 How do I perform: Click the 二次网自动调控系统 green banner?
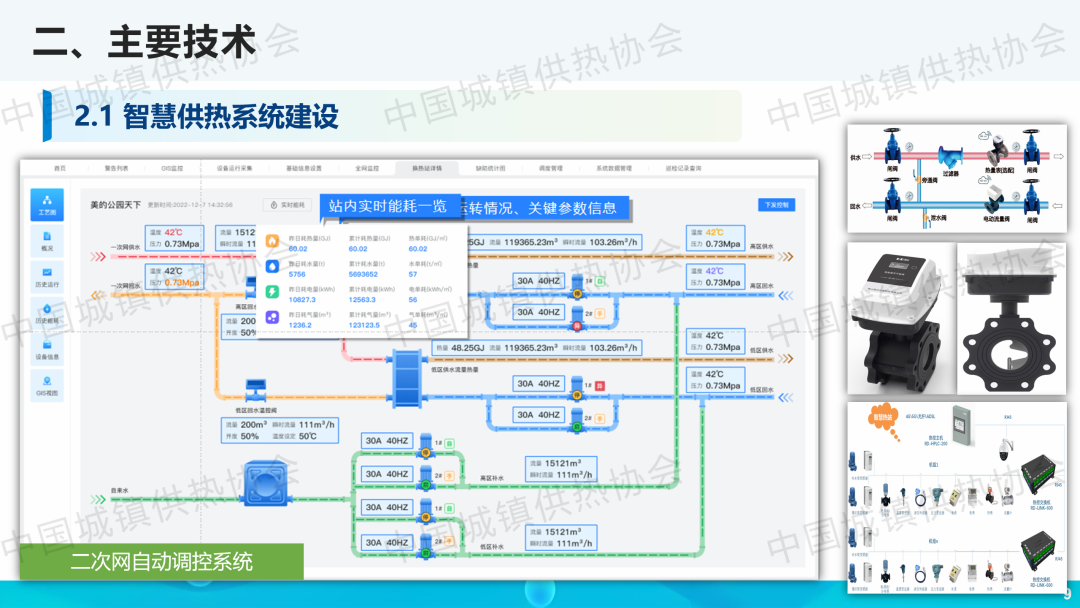point(162,562)
